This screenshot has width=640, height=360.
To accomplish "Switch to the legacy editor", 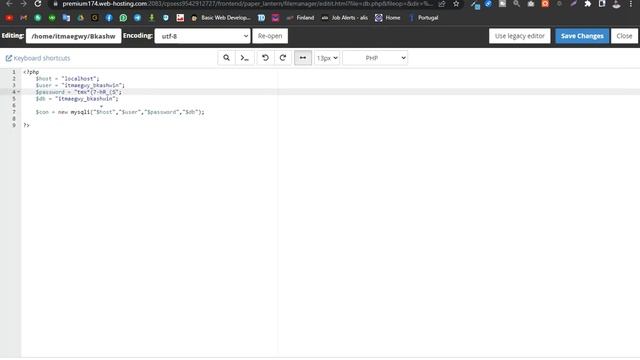I will point(520,36).
